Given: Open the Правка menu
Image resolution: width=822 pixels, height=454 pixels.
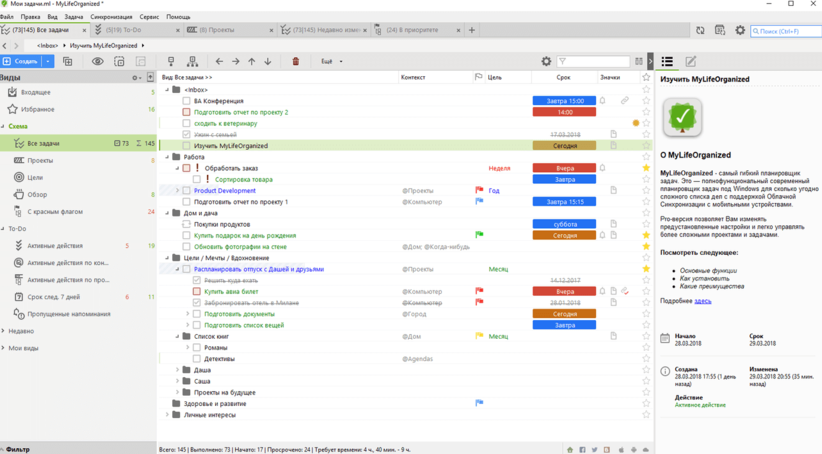Looking at the screenshot, I should pos(30,17).
